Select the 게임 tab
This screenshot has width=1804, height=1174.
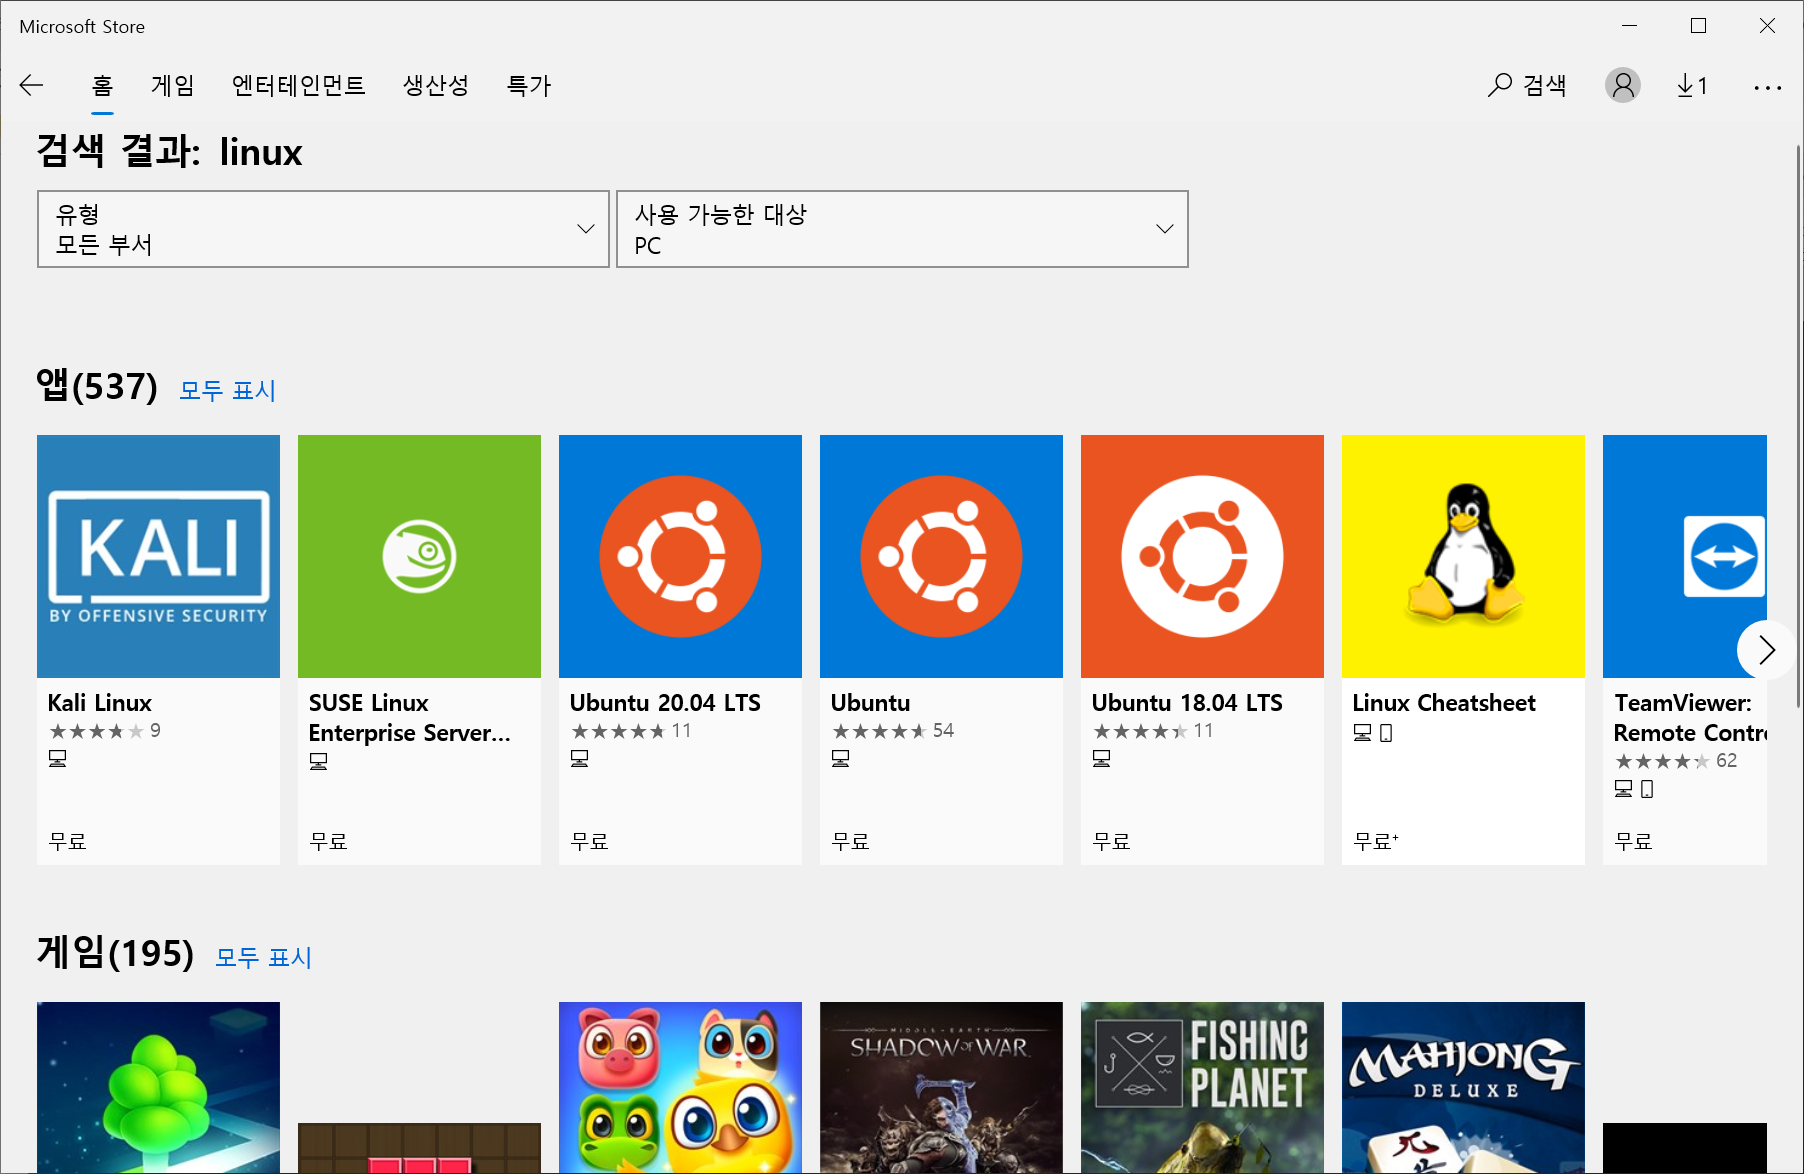(172, 86)
